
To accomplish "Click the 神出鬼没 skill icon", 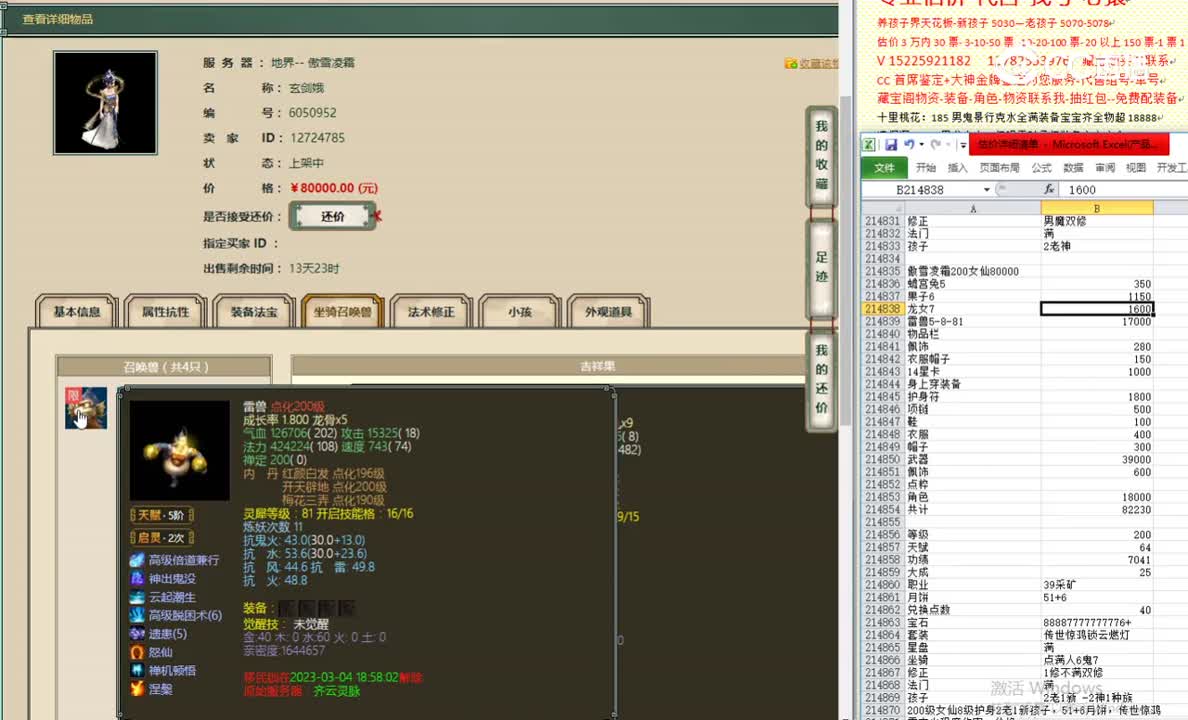I will (137, 578).
